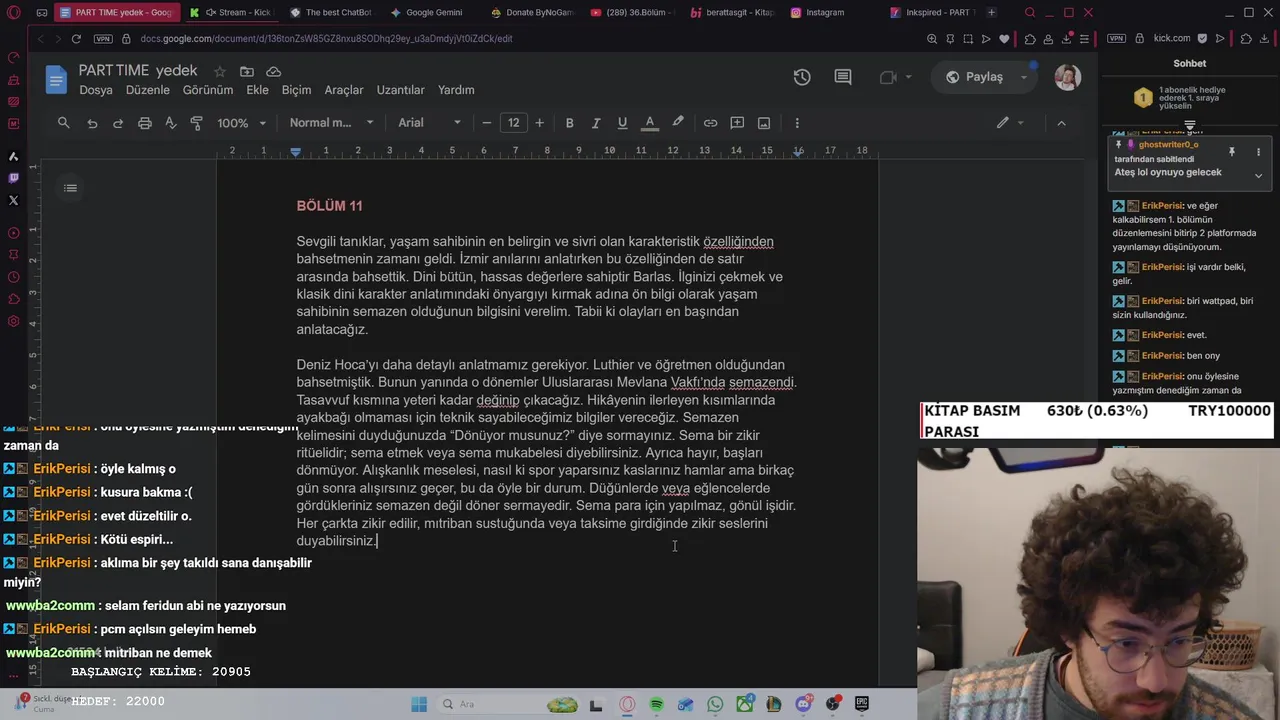
Task: Show the document outline panel
Action: [70, 188]
